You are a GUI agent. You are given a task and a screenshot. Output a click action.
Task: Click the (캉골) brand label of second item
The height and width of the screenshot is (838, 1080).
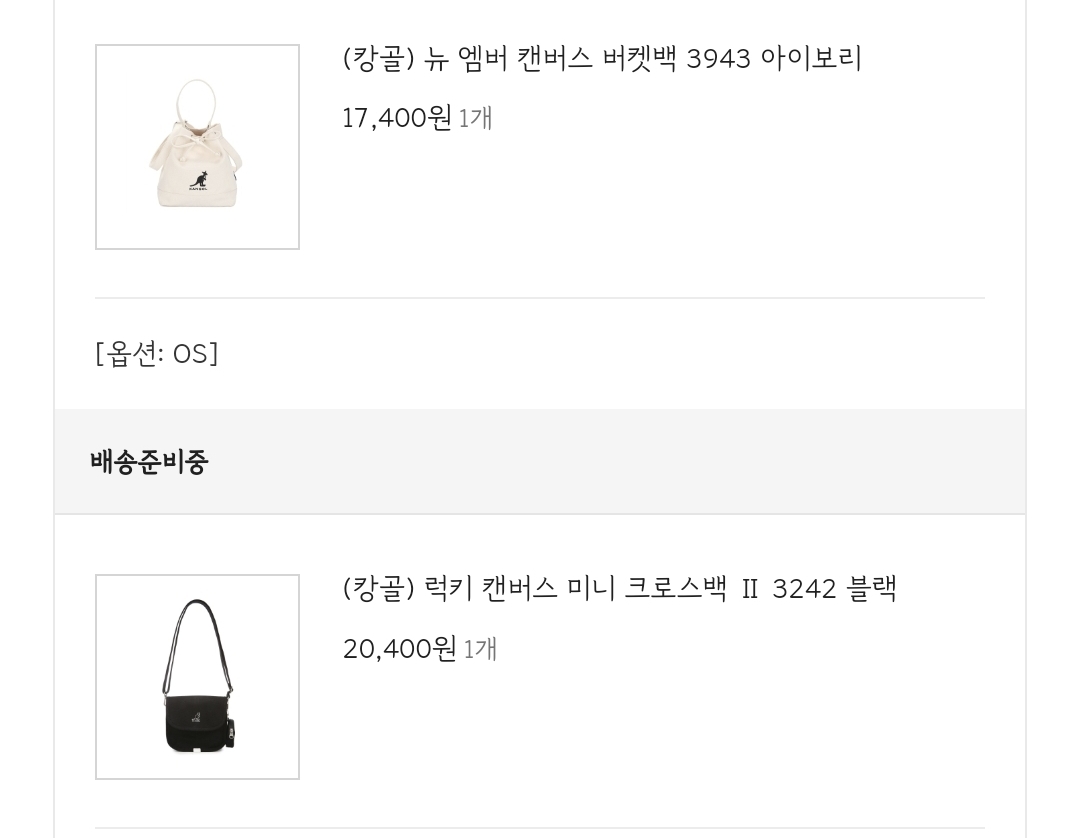click(378, 589)
